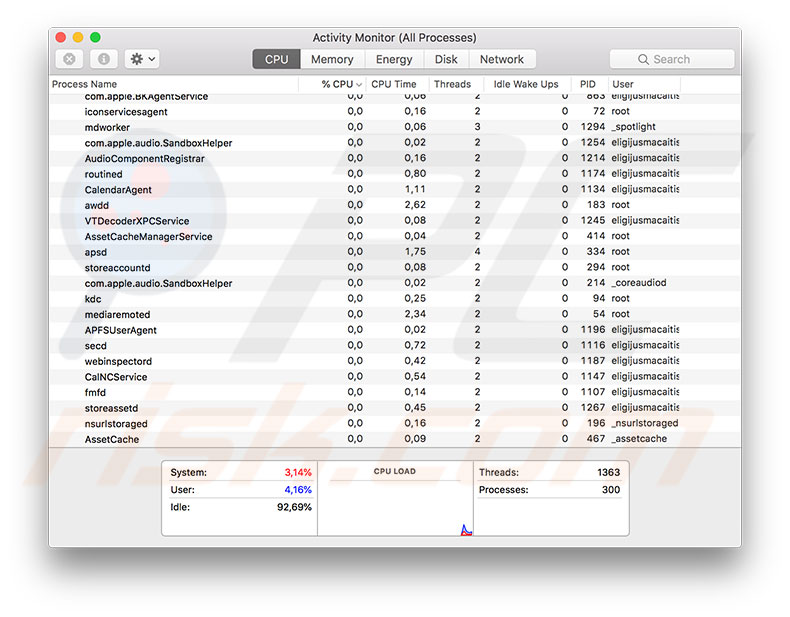The image size is (790, 617).
Task: Click PID 1294 cell
Action: coord(592,127)
